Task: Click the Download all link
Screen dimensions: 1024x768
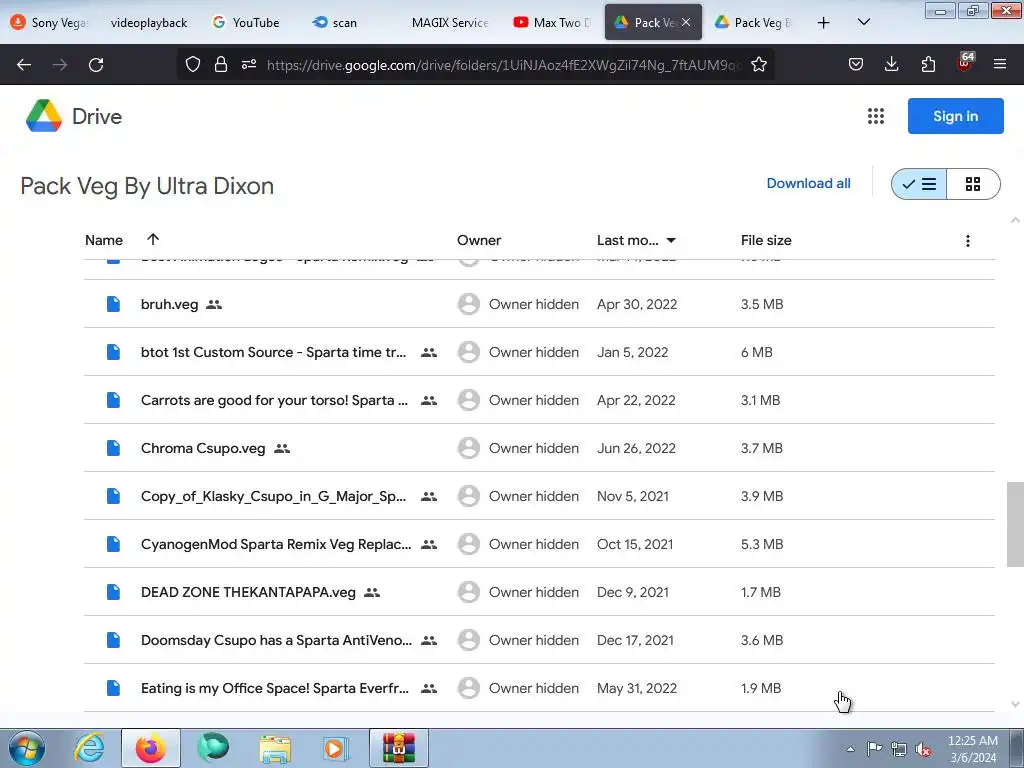Action: tap(808, 184)
